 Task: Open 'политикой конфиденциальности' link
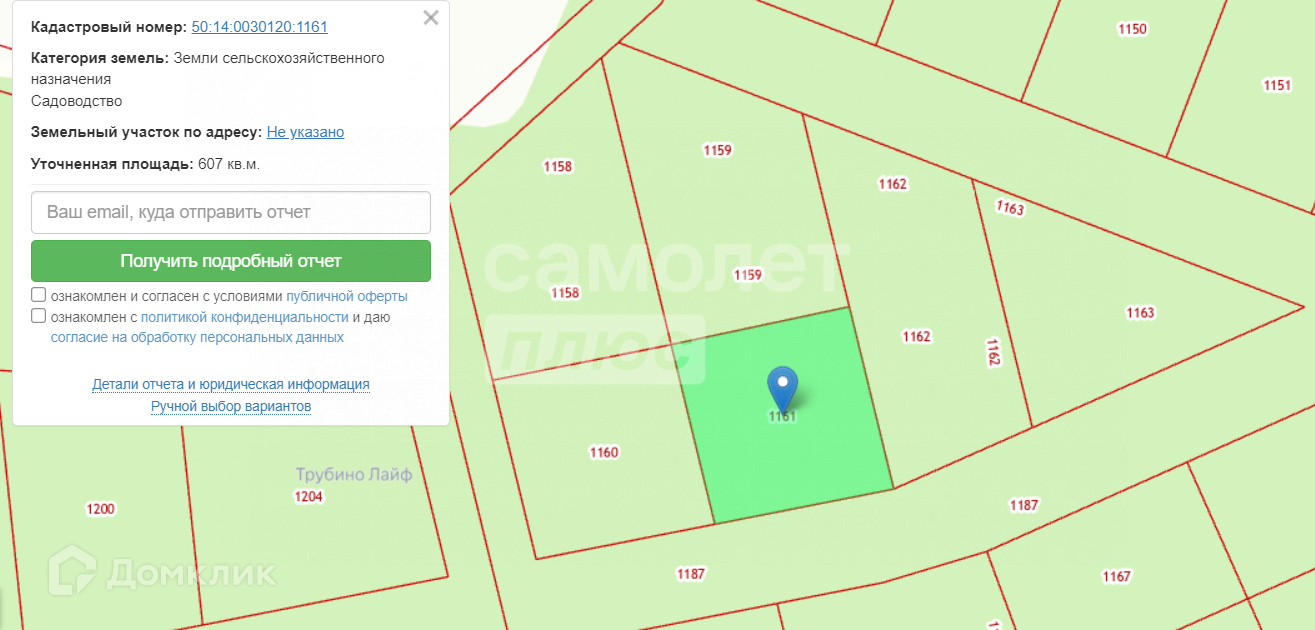point(244,317)
